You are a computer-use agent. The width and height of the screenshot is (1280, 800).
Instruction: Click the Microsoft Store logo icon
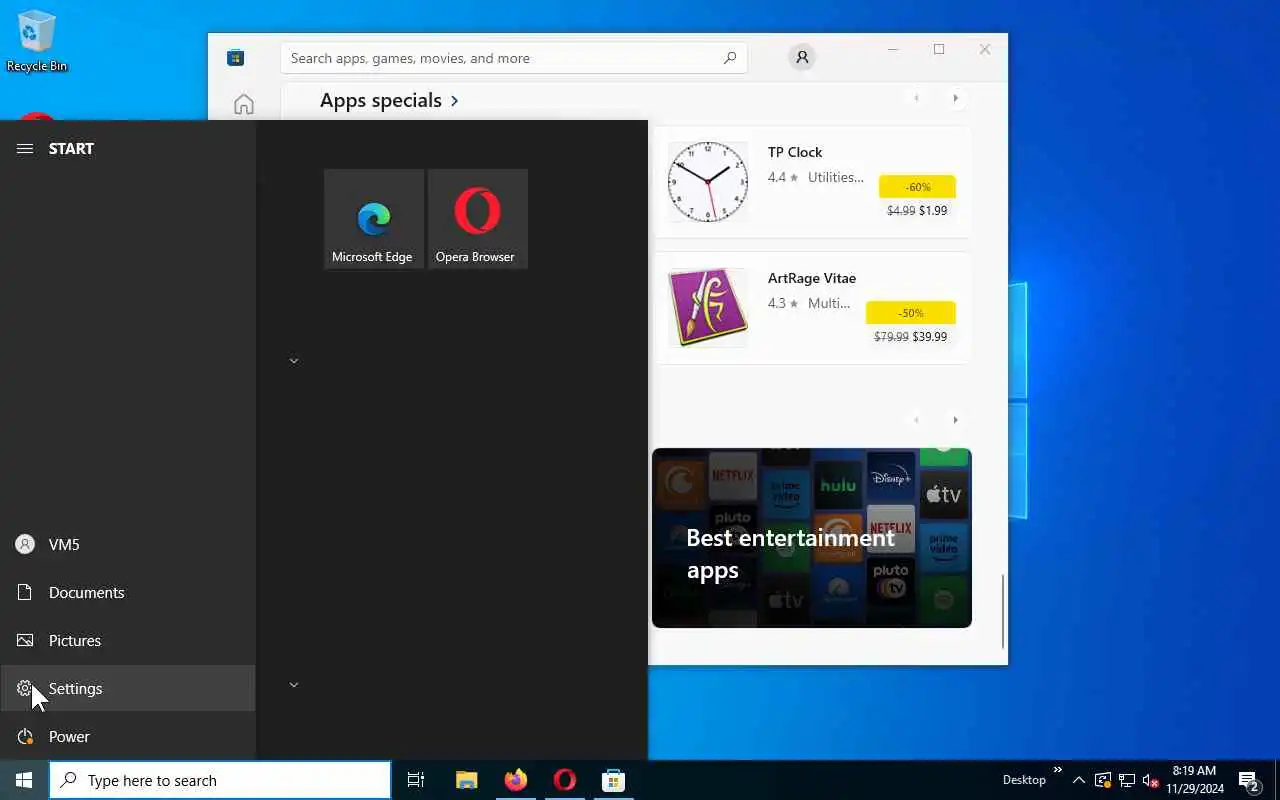(x=235, y=58)
